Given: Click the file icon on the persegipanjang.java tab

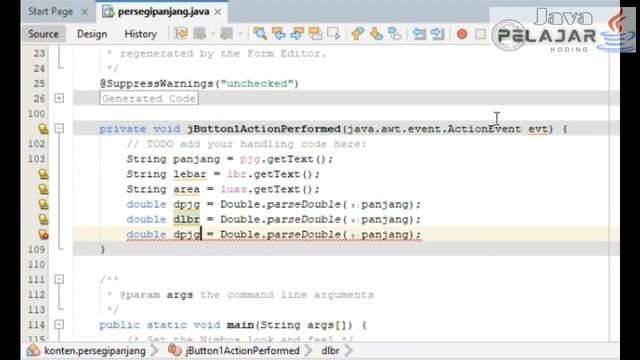Looking at the screenshot, I should pos(108,12).
